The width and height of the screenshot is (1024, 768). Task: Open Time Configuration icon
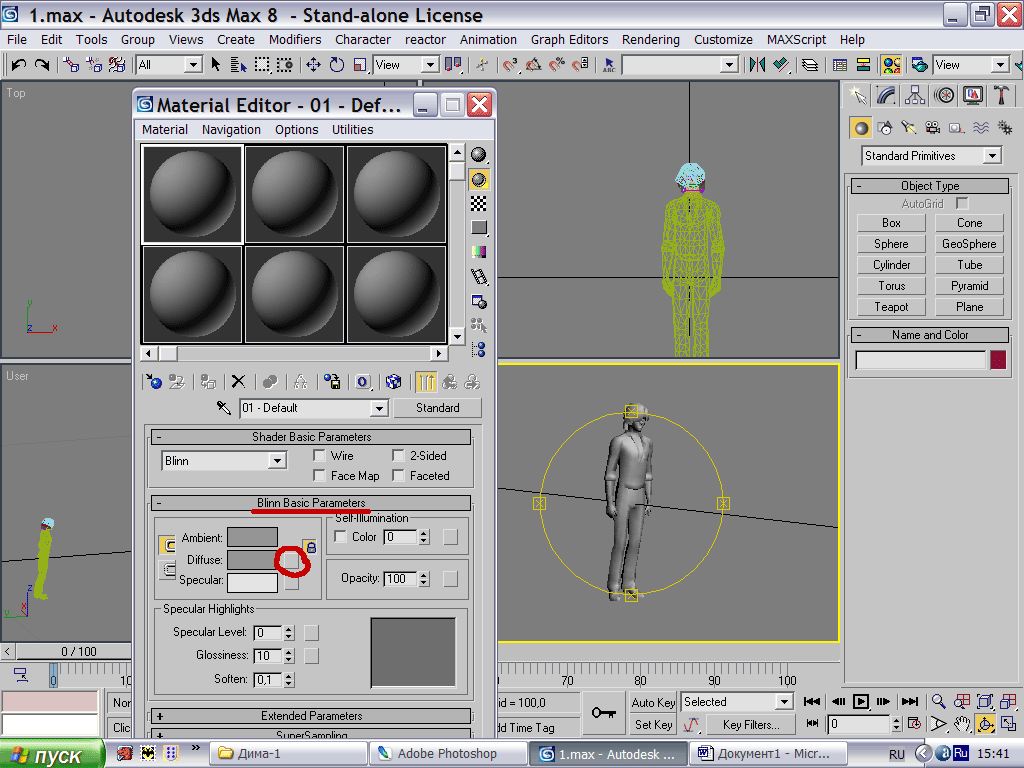pos(914,724)
